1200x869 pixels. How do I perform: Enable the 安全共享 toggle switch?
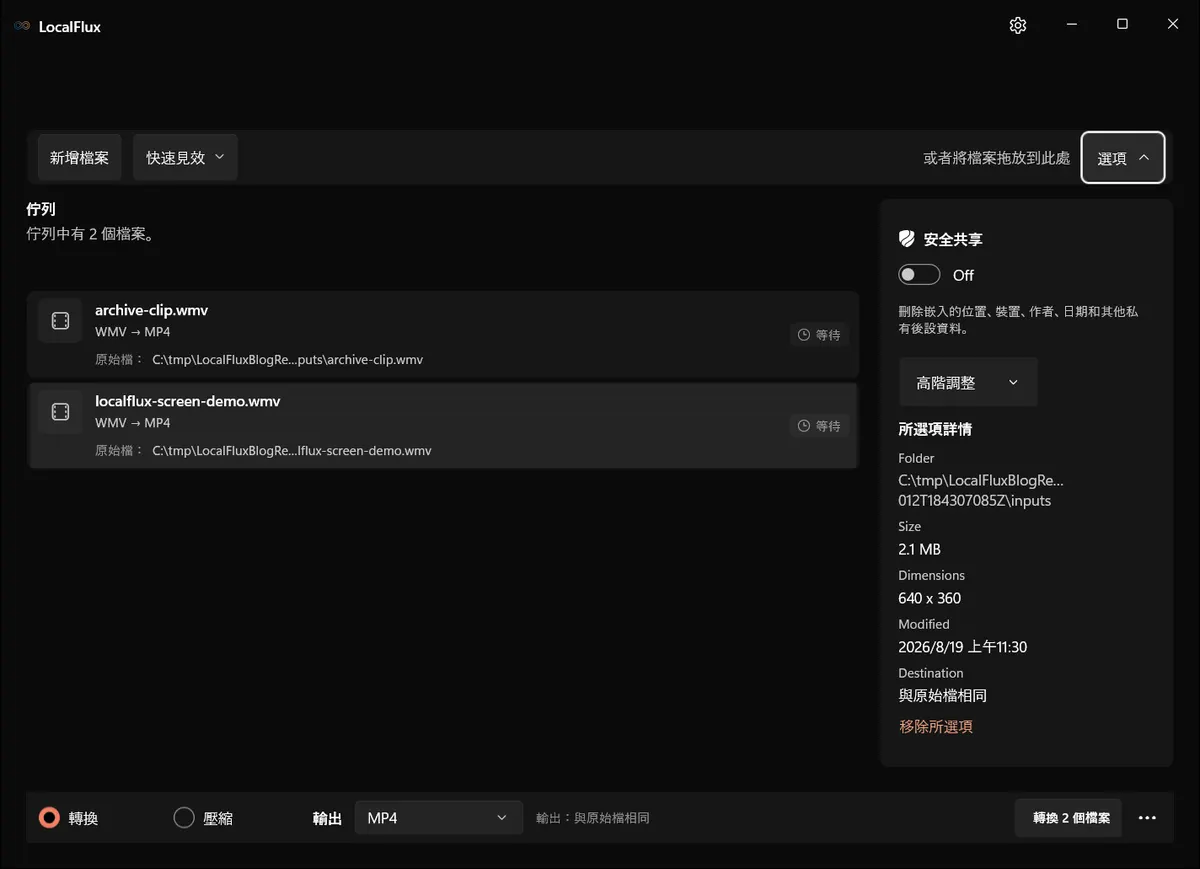click(919, 275)
